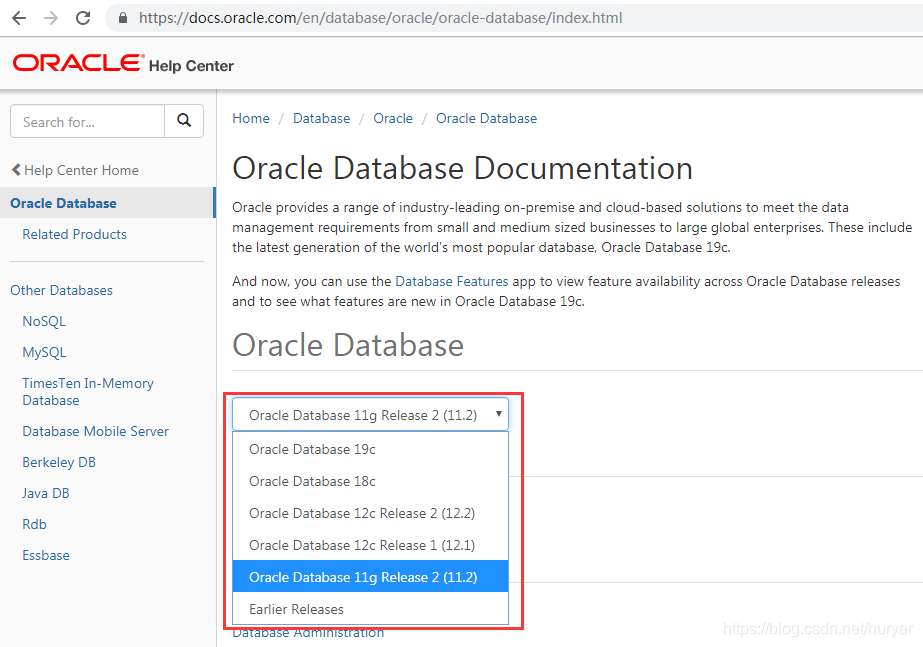923x647 pixels.
Task: Click the padlock icon in address bar
Action: click(x=122, y=18)
